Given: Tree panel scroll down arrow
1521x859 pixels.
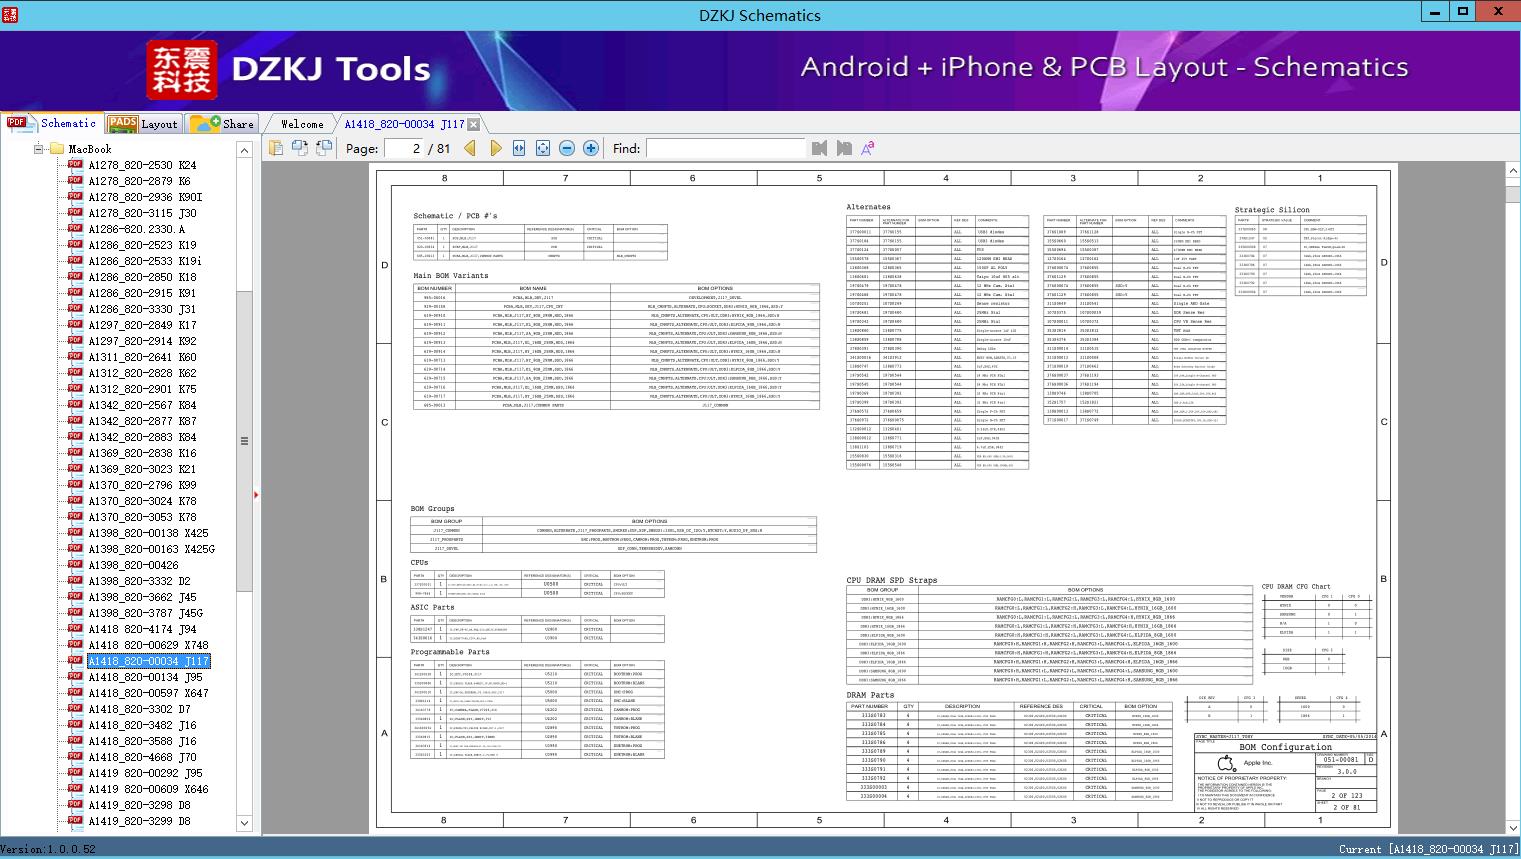Looking at the screenshot, I should point(244,823).
